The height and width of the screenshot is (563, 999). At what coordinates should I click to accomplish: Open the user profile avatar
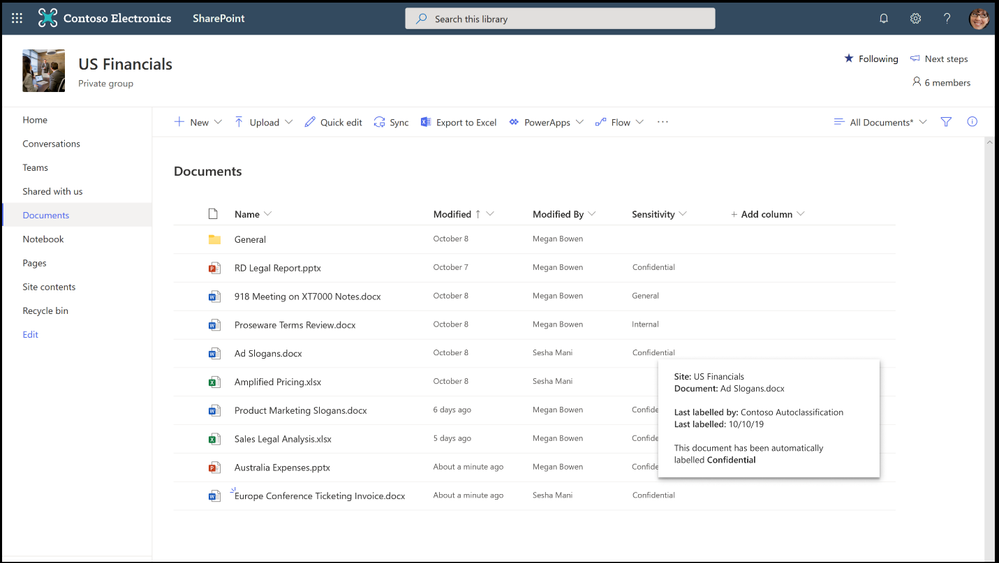pyautogui.click(x=979, y=18)
